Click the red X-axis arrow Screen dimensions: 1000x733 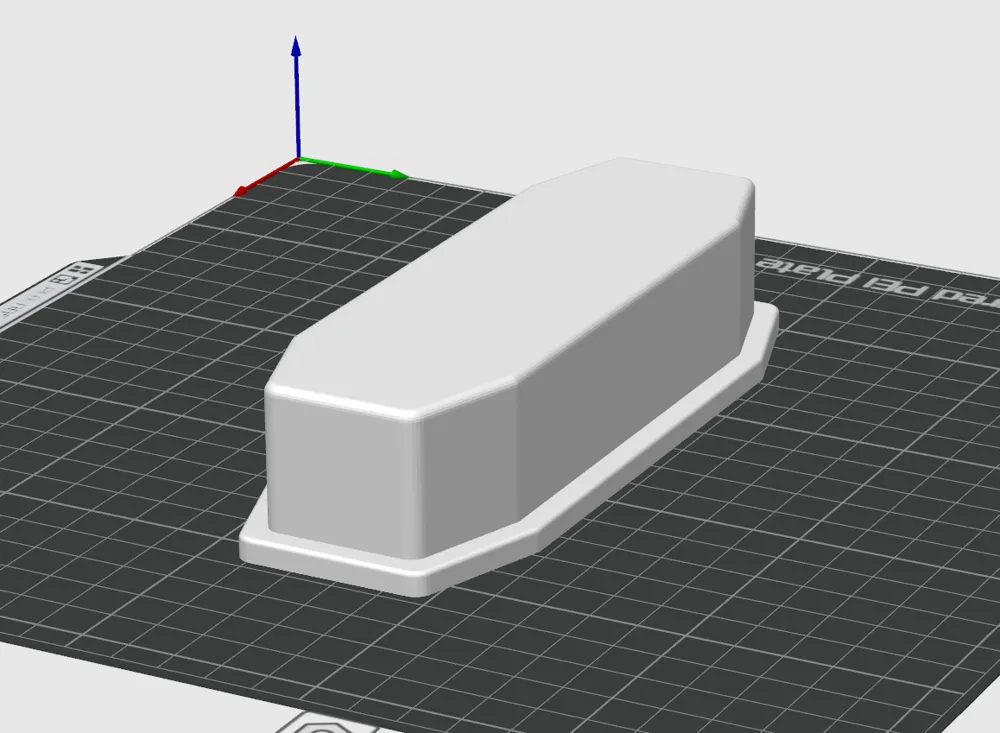pos(265,176)
